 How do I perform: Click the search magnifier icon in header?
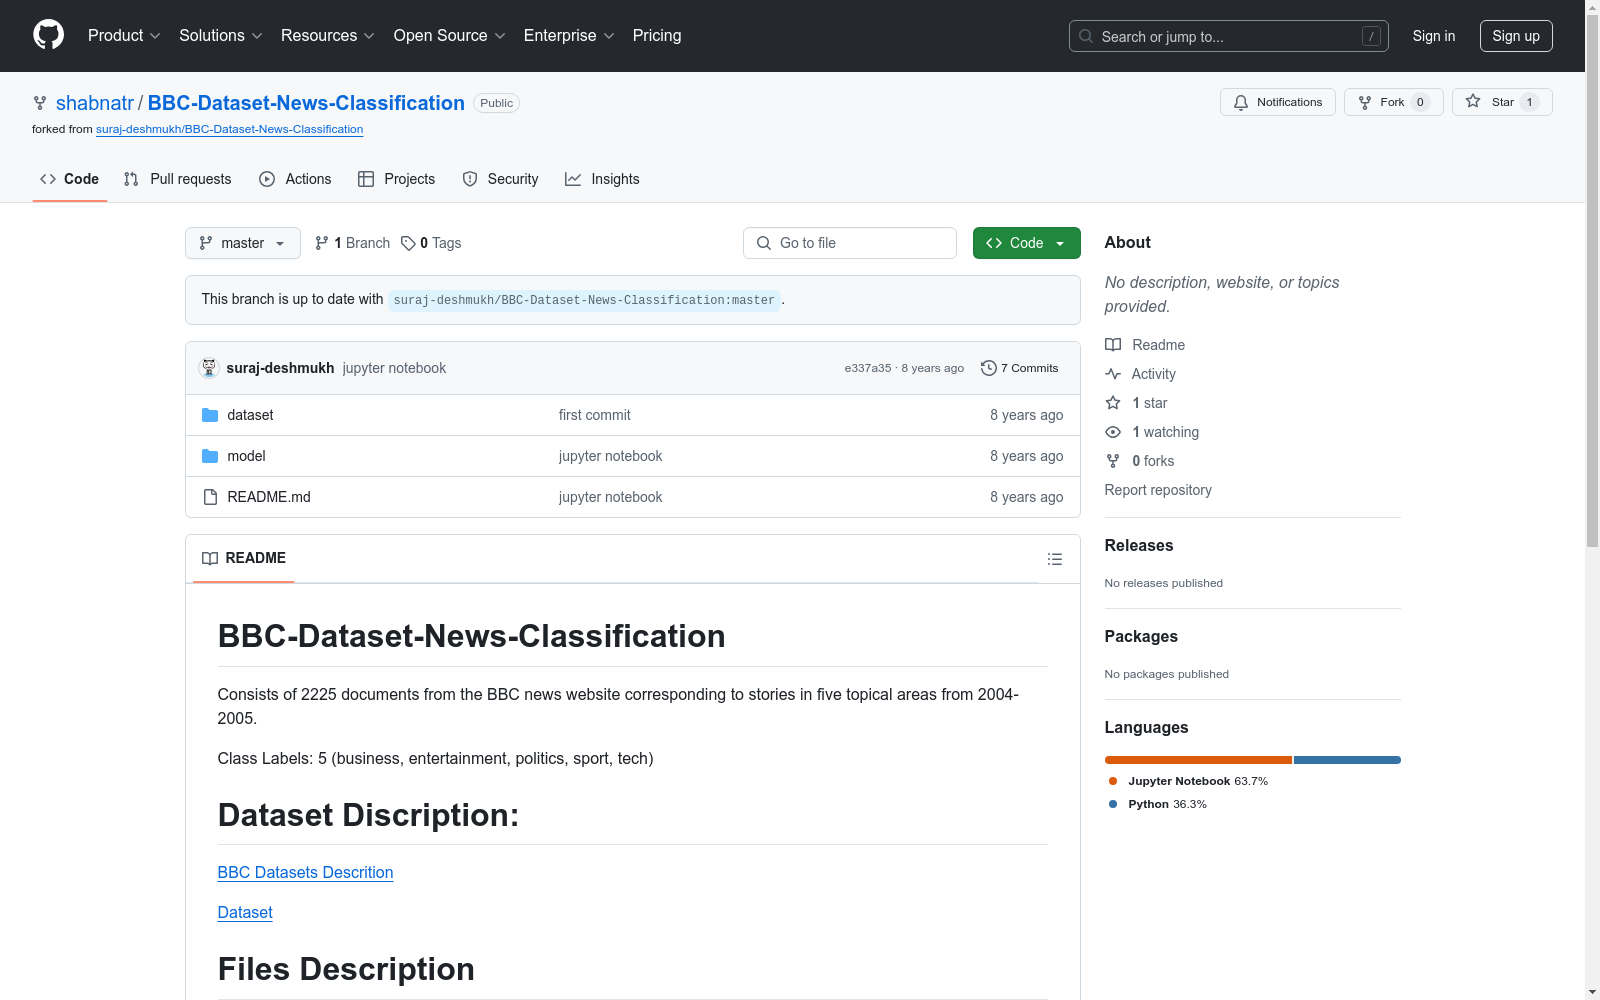pyautogui.click(x=1086, y=36)
